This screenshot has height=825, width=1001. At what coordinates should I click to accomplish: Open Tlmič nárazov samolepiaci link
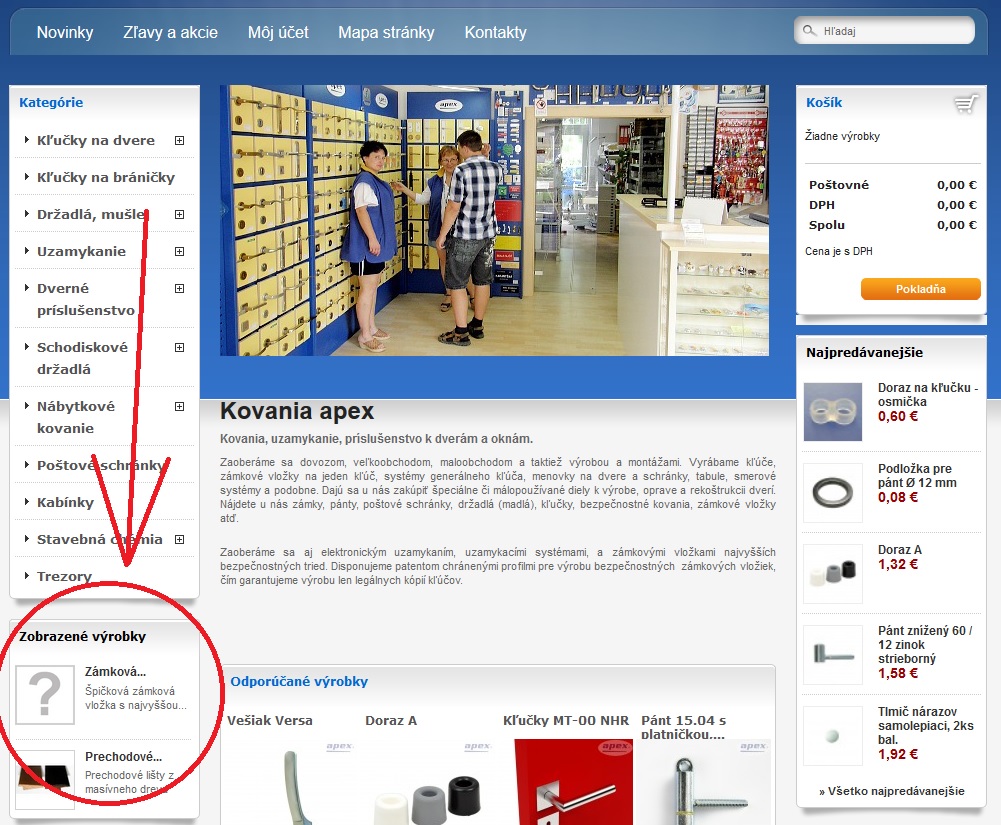tap(926, 726)
